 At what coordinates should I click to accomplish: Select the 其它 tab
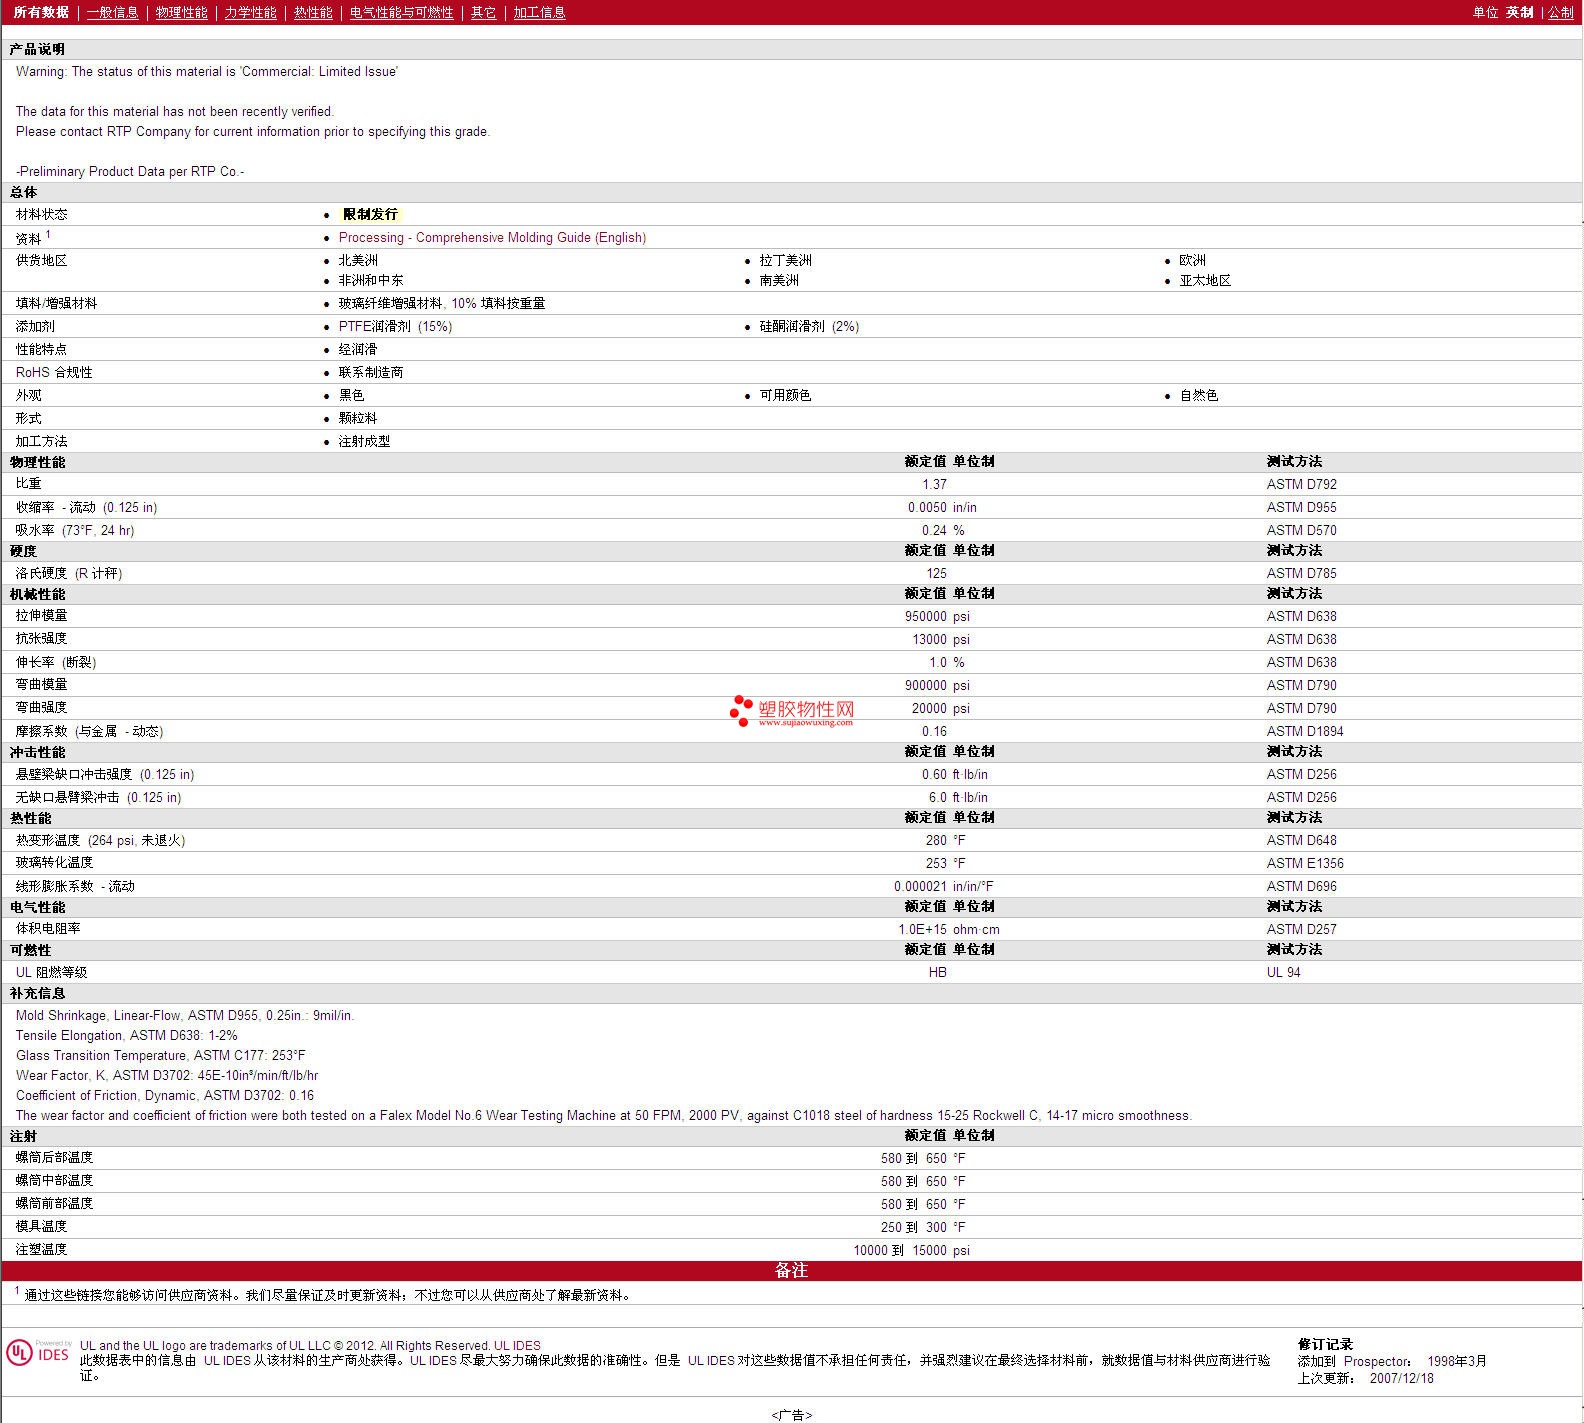(x=483, y=12)
